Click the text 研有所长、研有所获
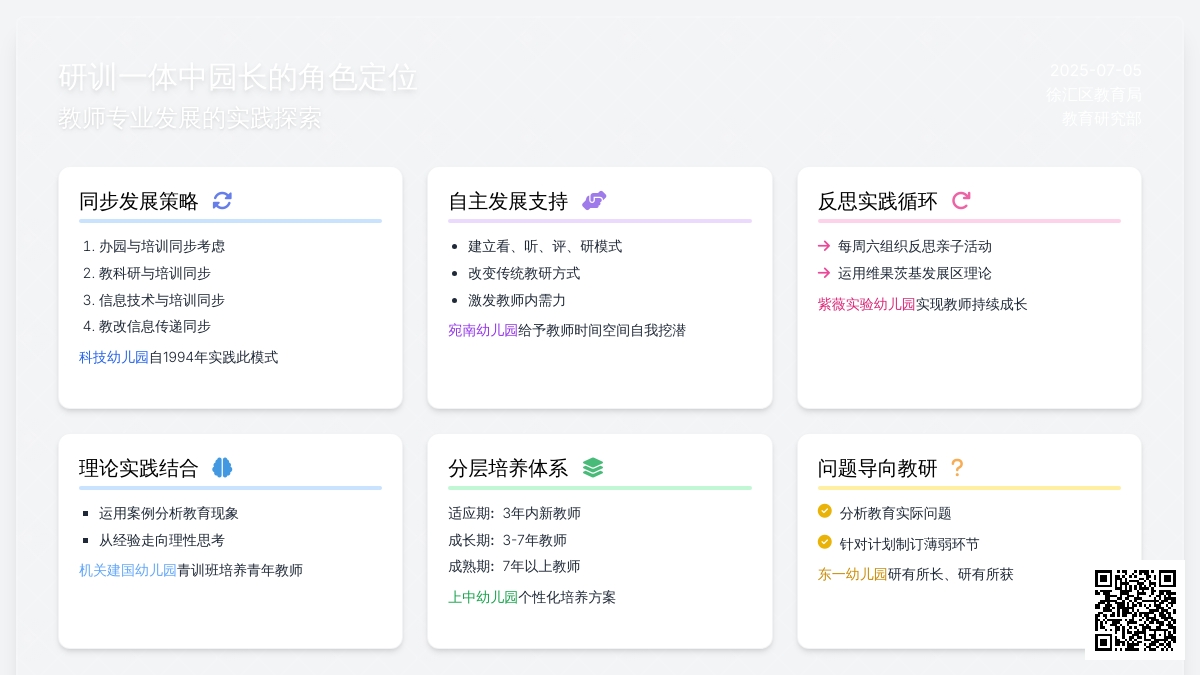Screen dimensions: 1200x675 point(951,574)
